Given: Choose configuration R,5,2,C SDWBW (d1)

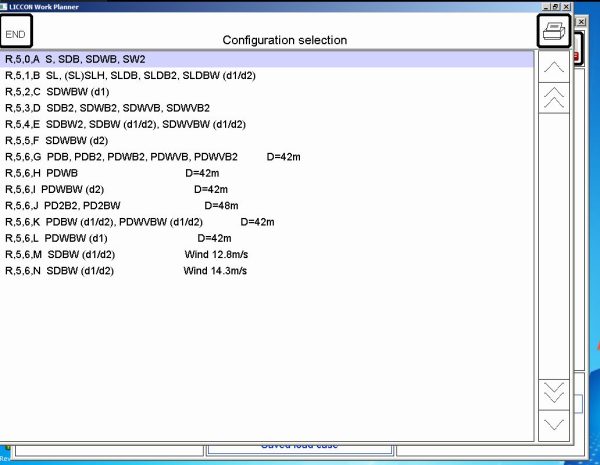Looking at the screenshot, I should (267, 92).
